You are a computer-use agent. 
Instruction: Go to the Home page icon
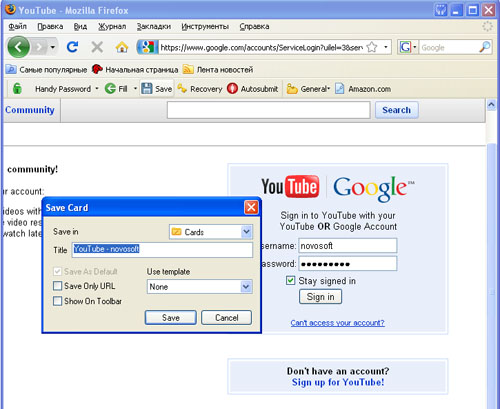(122, 47)
